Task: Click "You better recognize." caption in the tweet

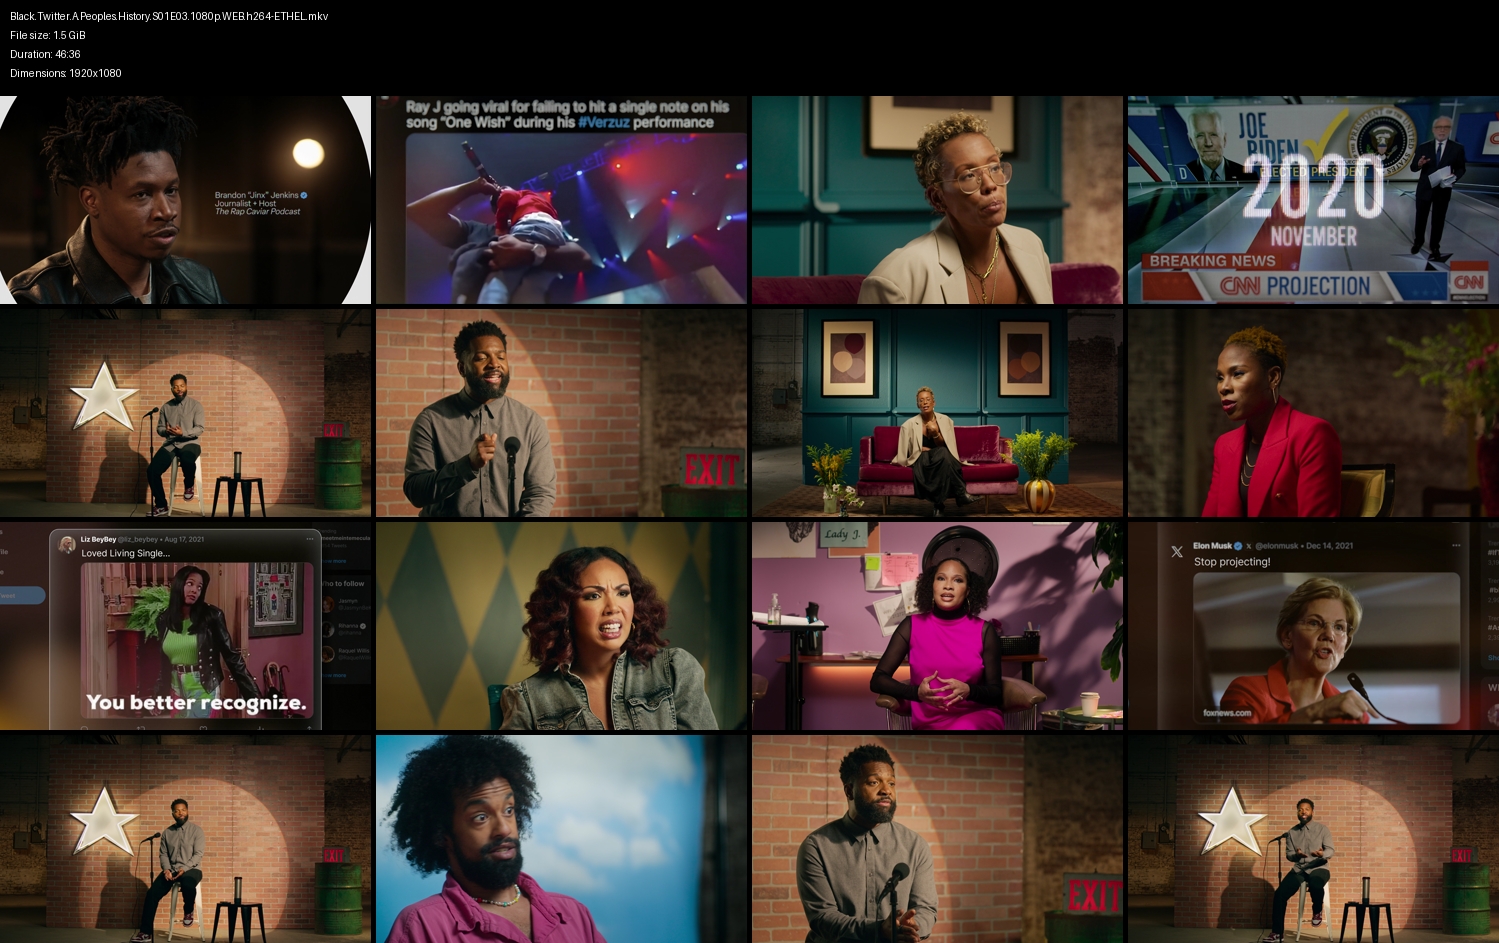Action: 196,703
